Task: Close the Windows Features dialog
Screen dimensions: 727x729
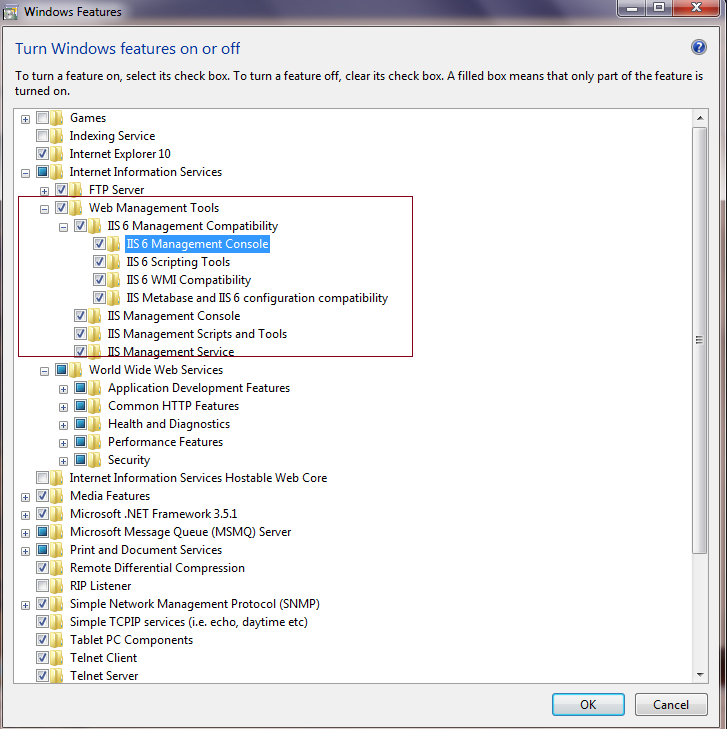Action: [696, 8]
